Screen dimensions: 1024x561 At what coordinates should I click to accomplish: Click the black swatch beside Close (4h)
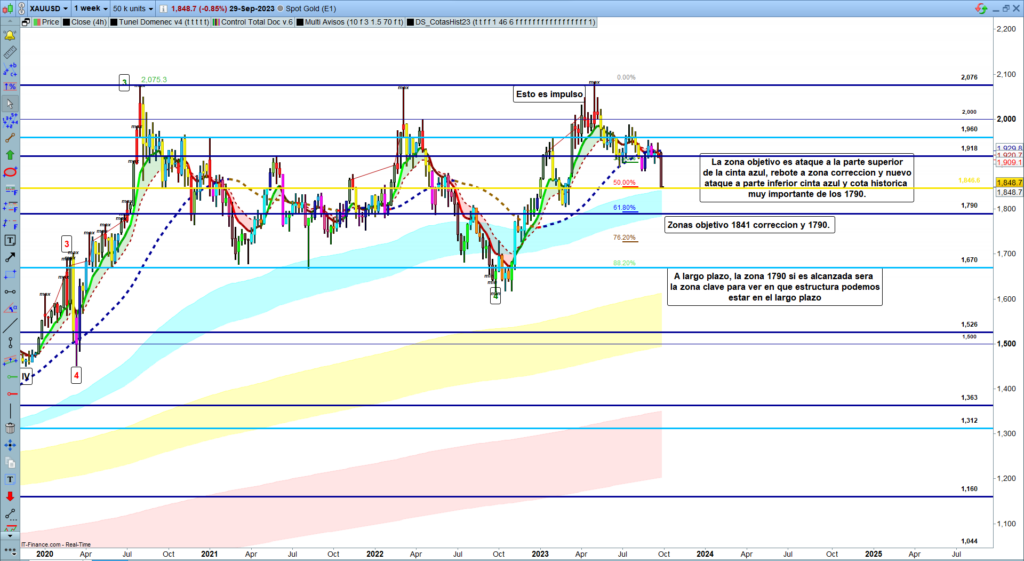[x=68, y=21]
